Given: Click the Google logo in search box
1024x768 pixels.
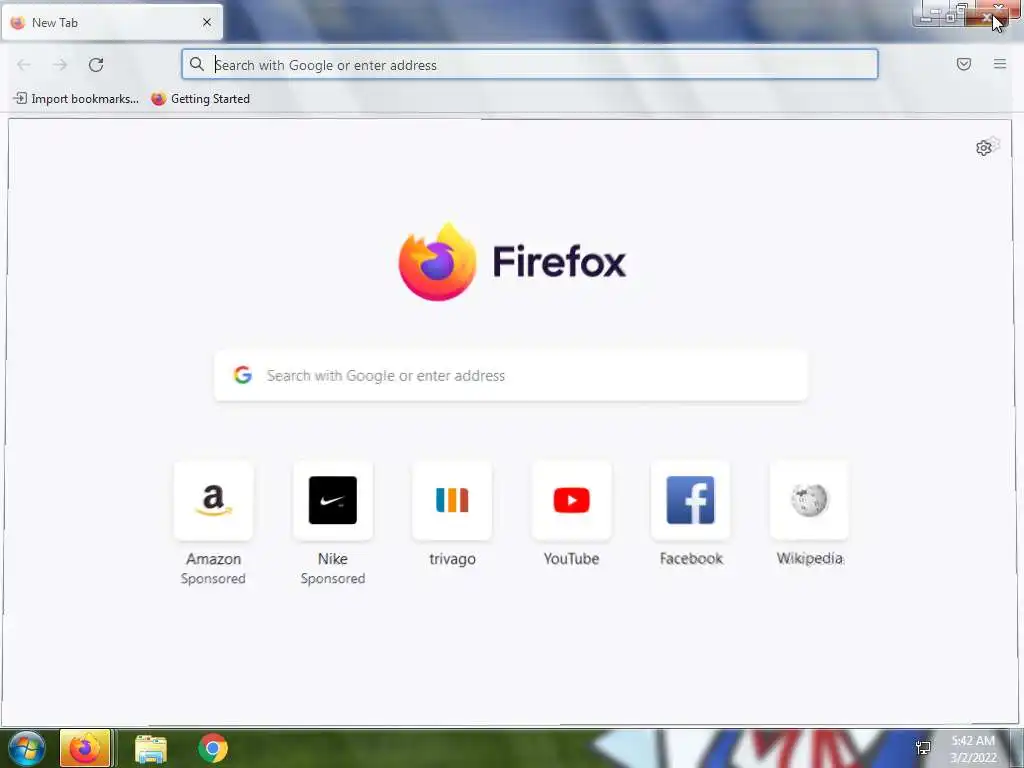Looking at the screenshot, I should click(x=243, y=375).
